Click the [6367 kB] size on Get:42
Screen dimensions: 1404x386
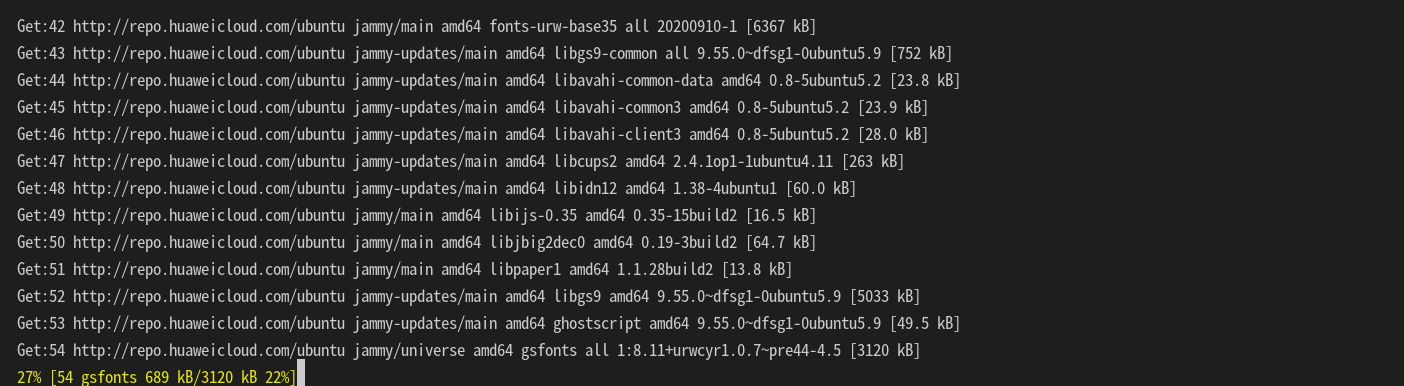[x=781, y=27]
